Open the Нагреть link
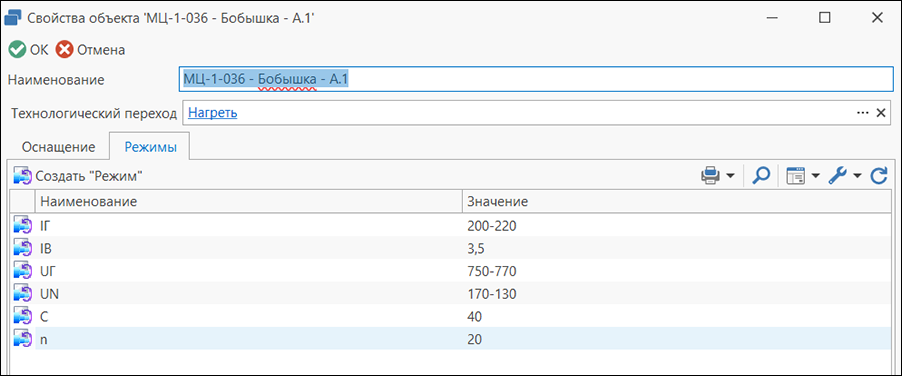This screenshot has height=376, width=902. (x=213, y=113)
